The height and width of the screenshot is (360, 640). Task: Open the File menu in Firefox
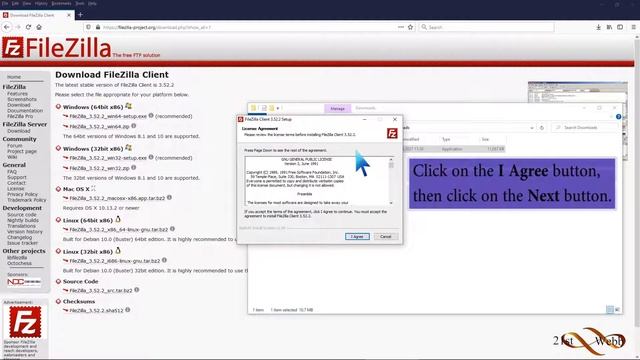(5, 3)
